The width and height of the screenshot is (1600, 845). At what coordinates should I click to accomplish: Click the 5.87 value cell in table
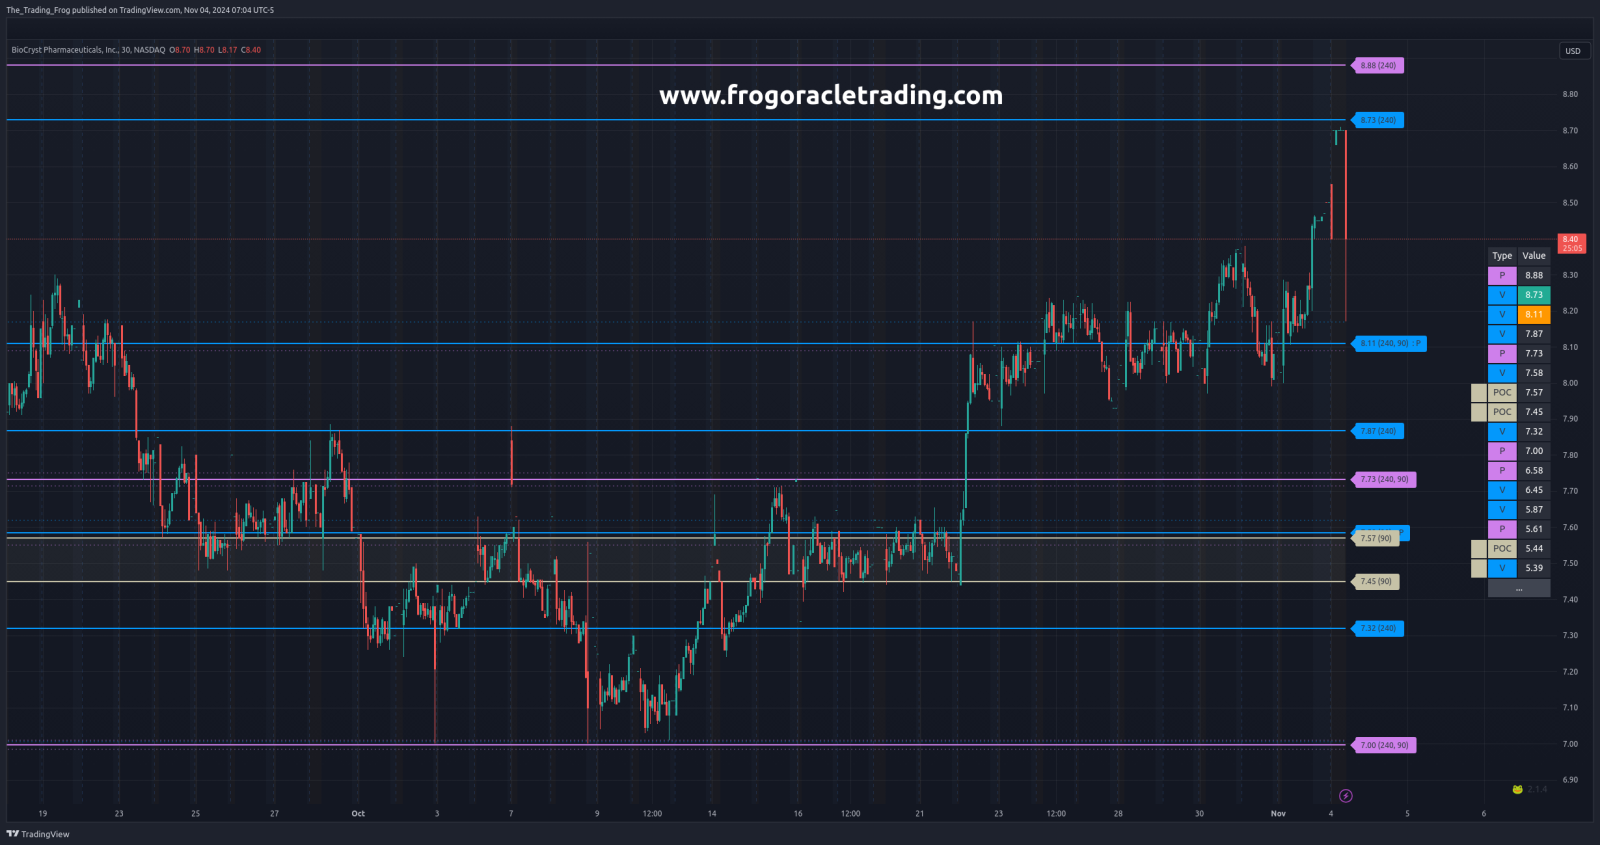1534,510
